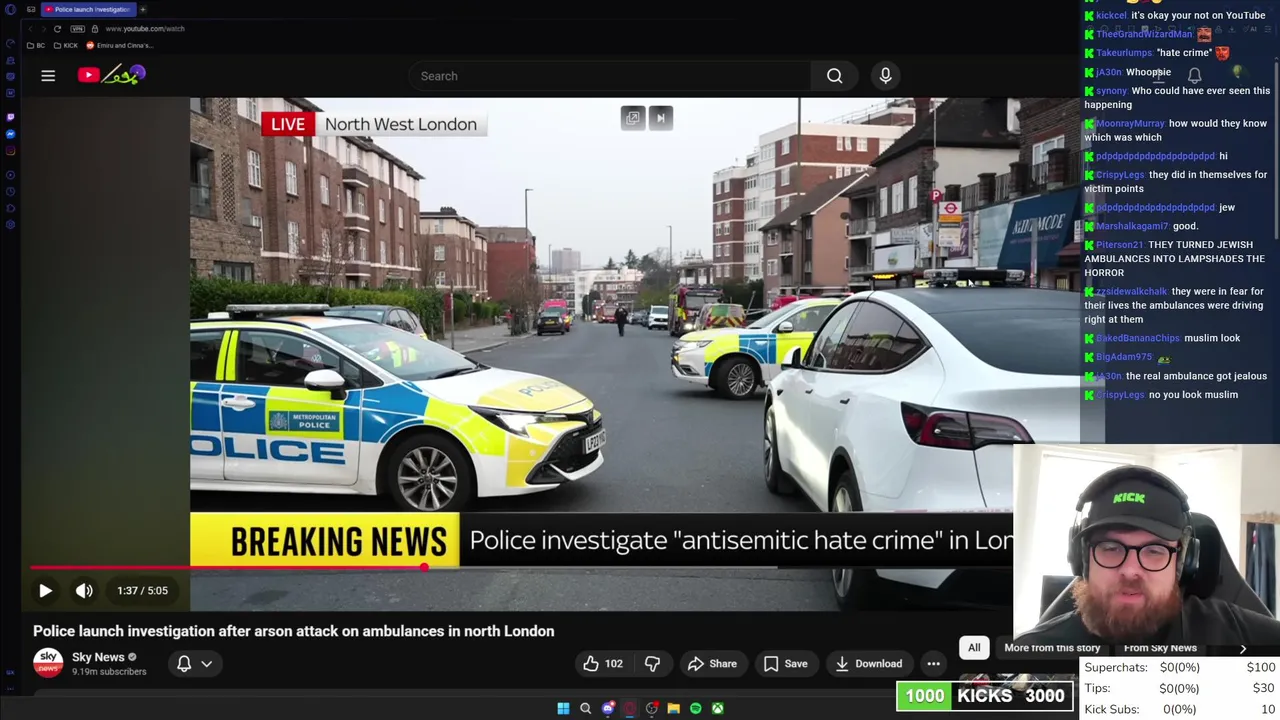Go forward in browser history
The width and height of the screenshot is (1280, 720).
click(42, 29)
